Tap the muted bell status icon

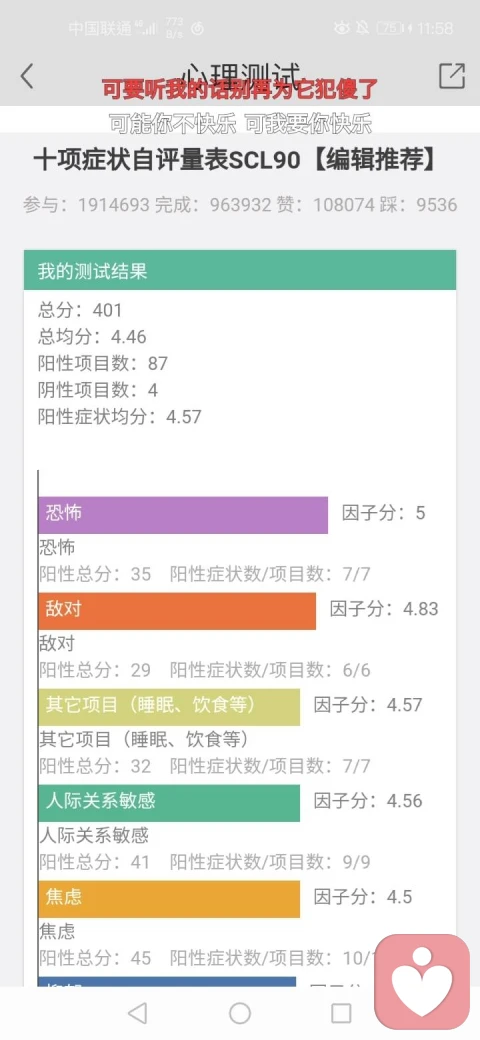(x=362, y=28)
